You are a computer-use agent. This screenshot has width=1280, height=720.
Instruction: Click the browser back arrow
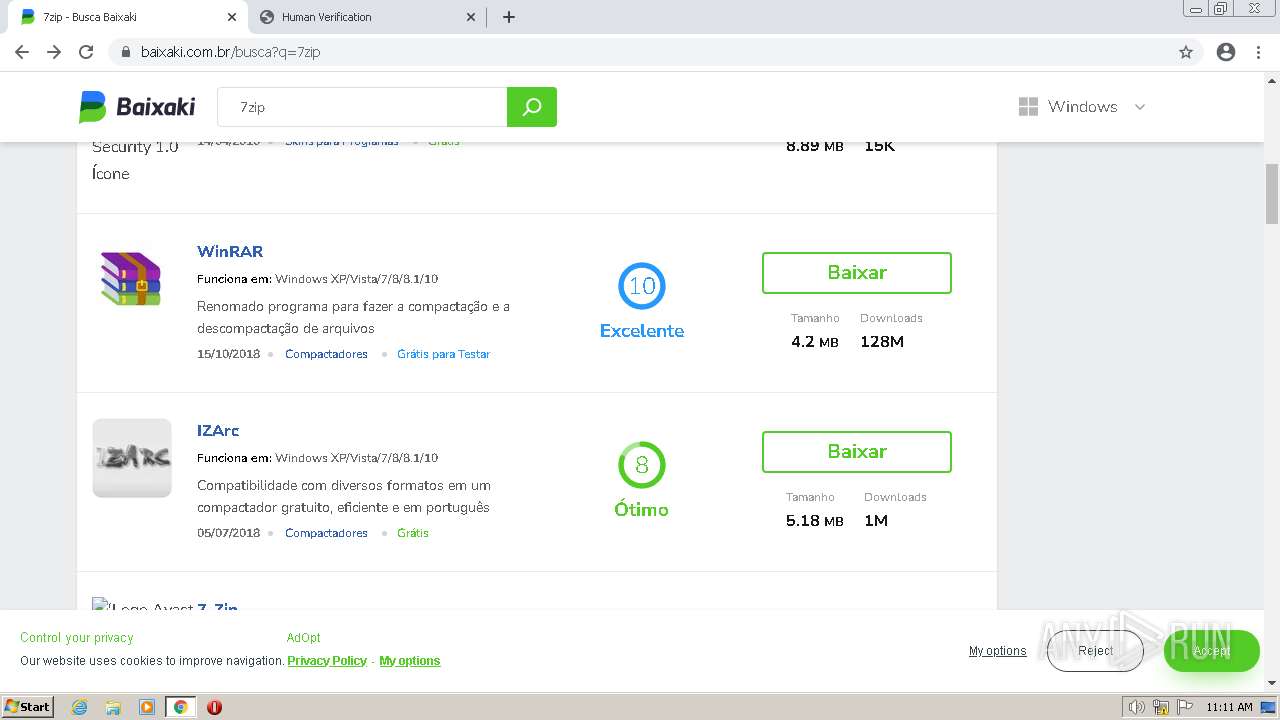click(x=22, y=52)
